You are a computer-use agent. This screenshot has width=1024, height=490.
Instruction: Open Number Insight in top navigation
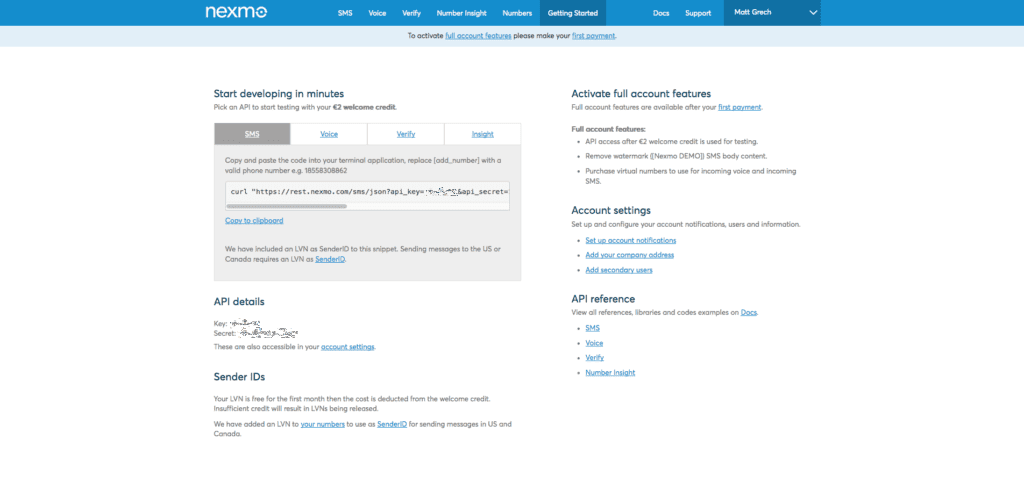[x=462, y=13]
